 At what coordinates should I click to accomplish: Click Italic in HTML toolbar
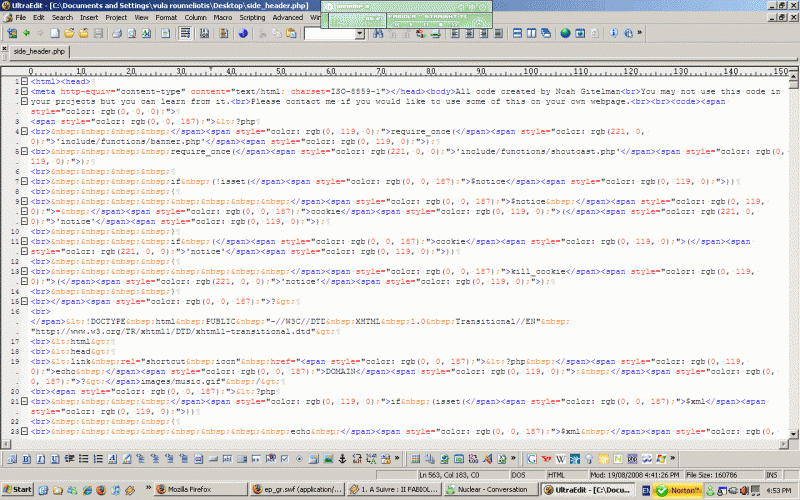(x=40, y=459)
